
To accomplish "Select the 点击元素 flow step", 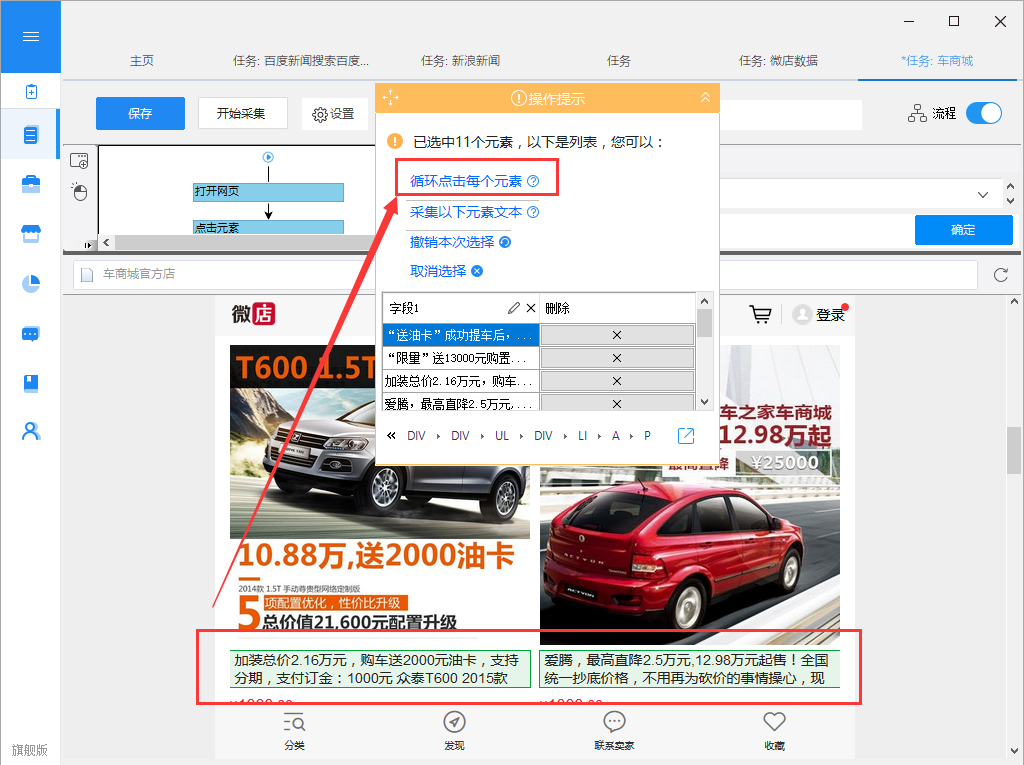I will pyautogui.click(x=268, y=227).
